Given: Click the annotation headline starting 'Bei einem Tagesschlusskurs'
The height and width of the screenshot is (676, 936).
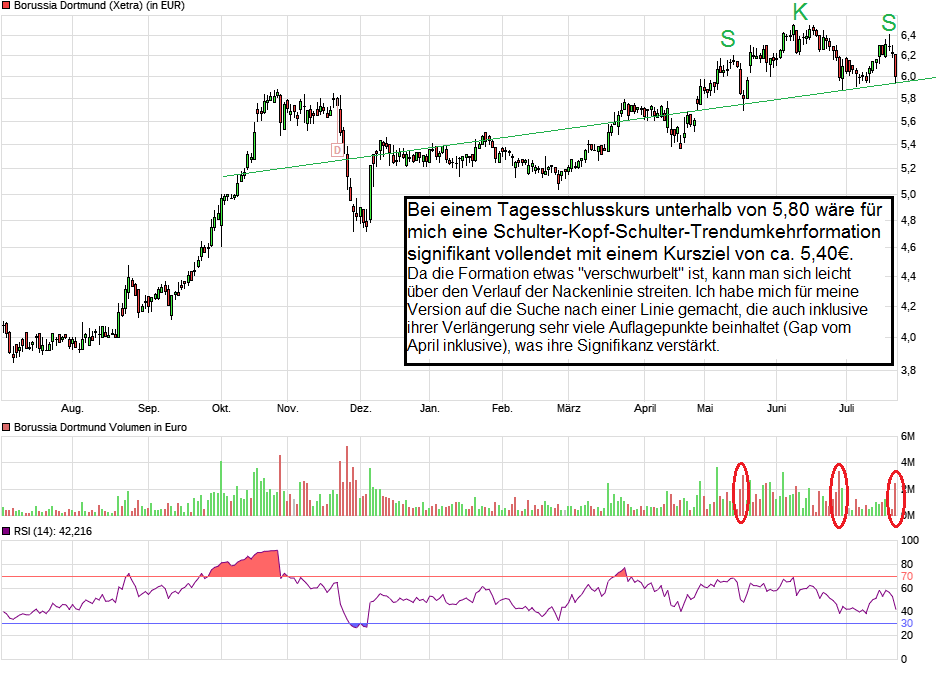Looking at the screenshot, I should click(x=645, y=210).
